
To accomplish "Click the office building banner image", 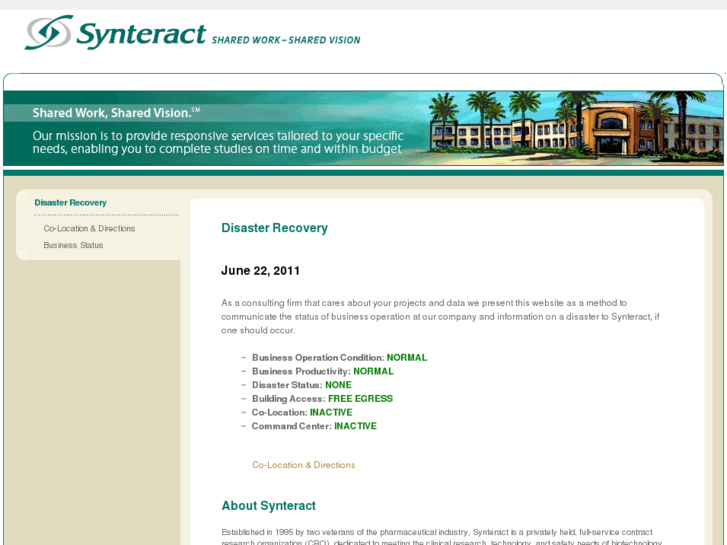I will pos(575,126).
